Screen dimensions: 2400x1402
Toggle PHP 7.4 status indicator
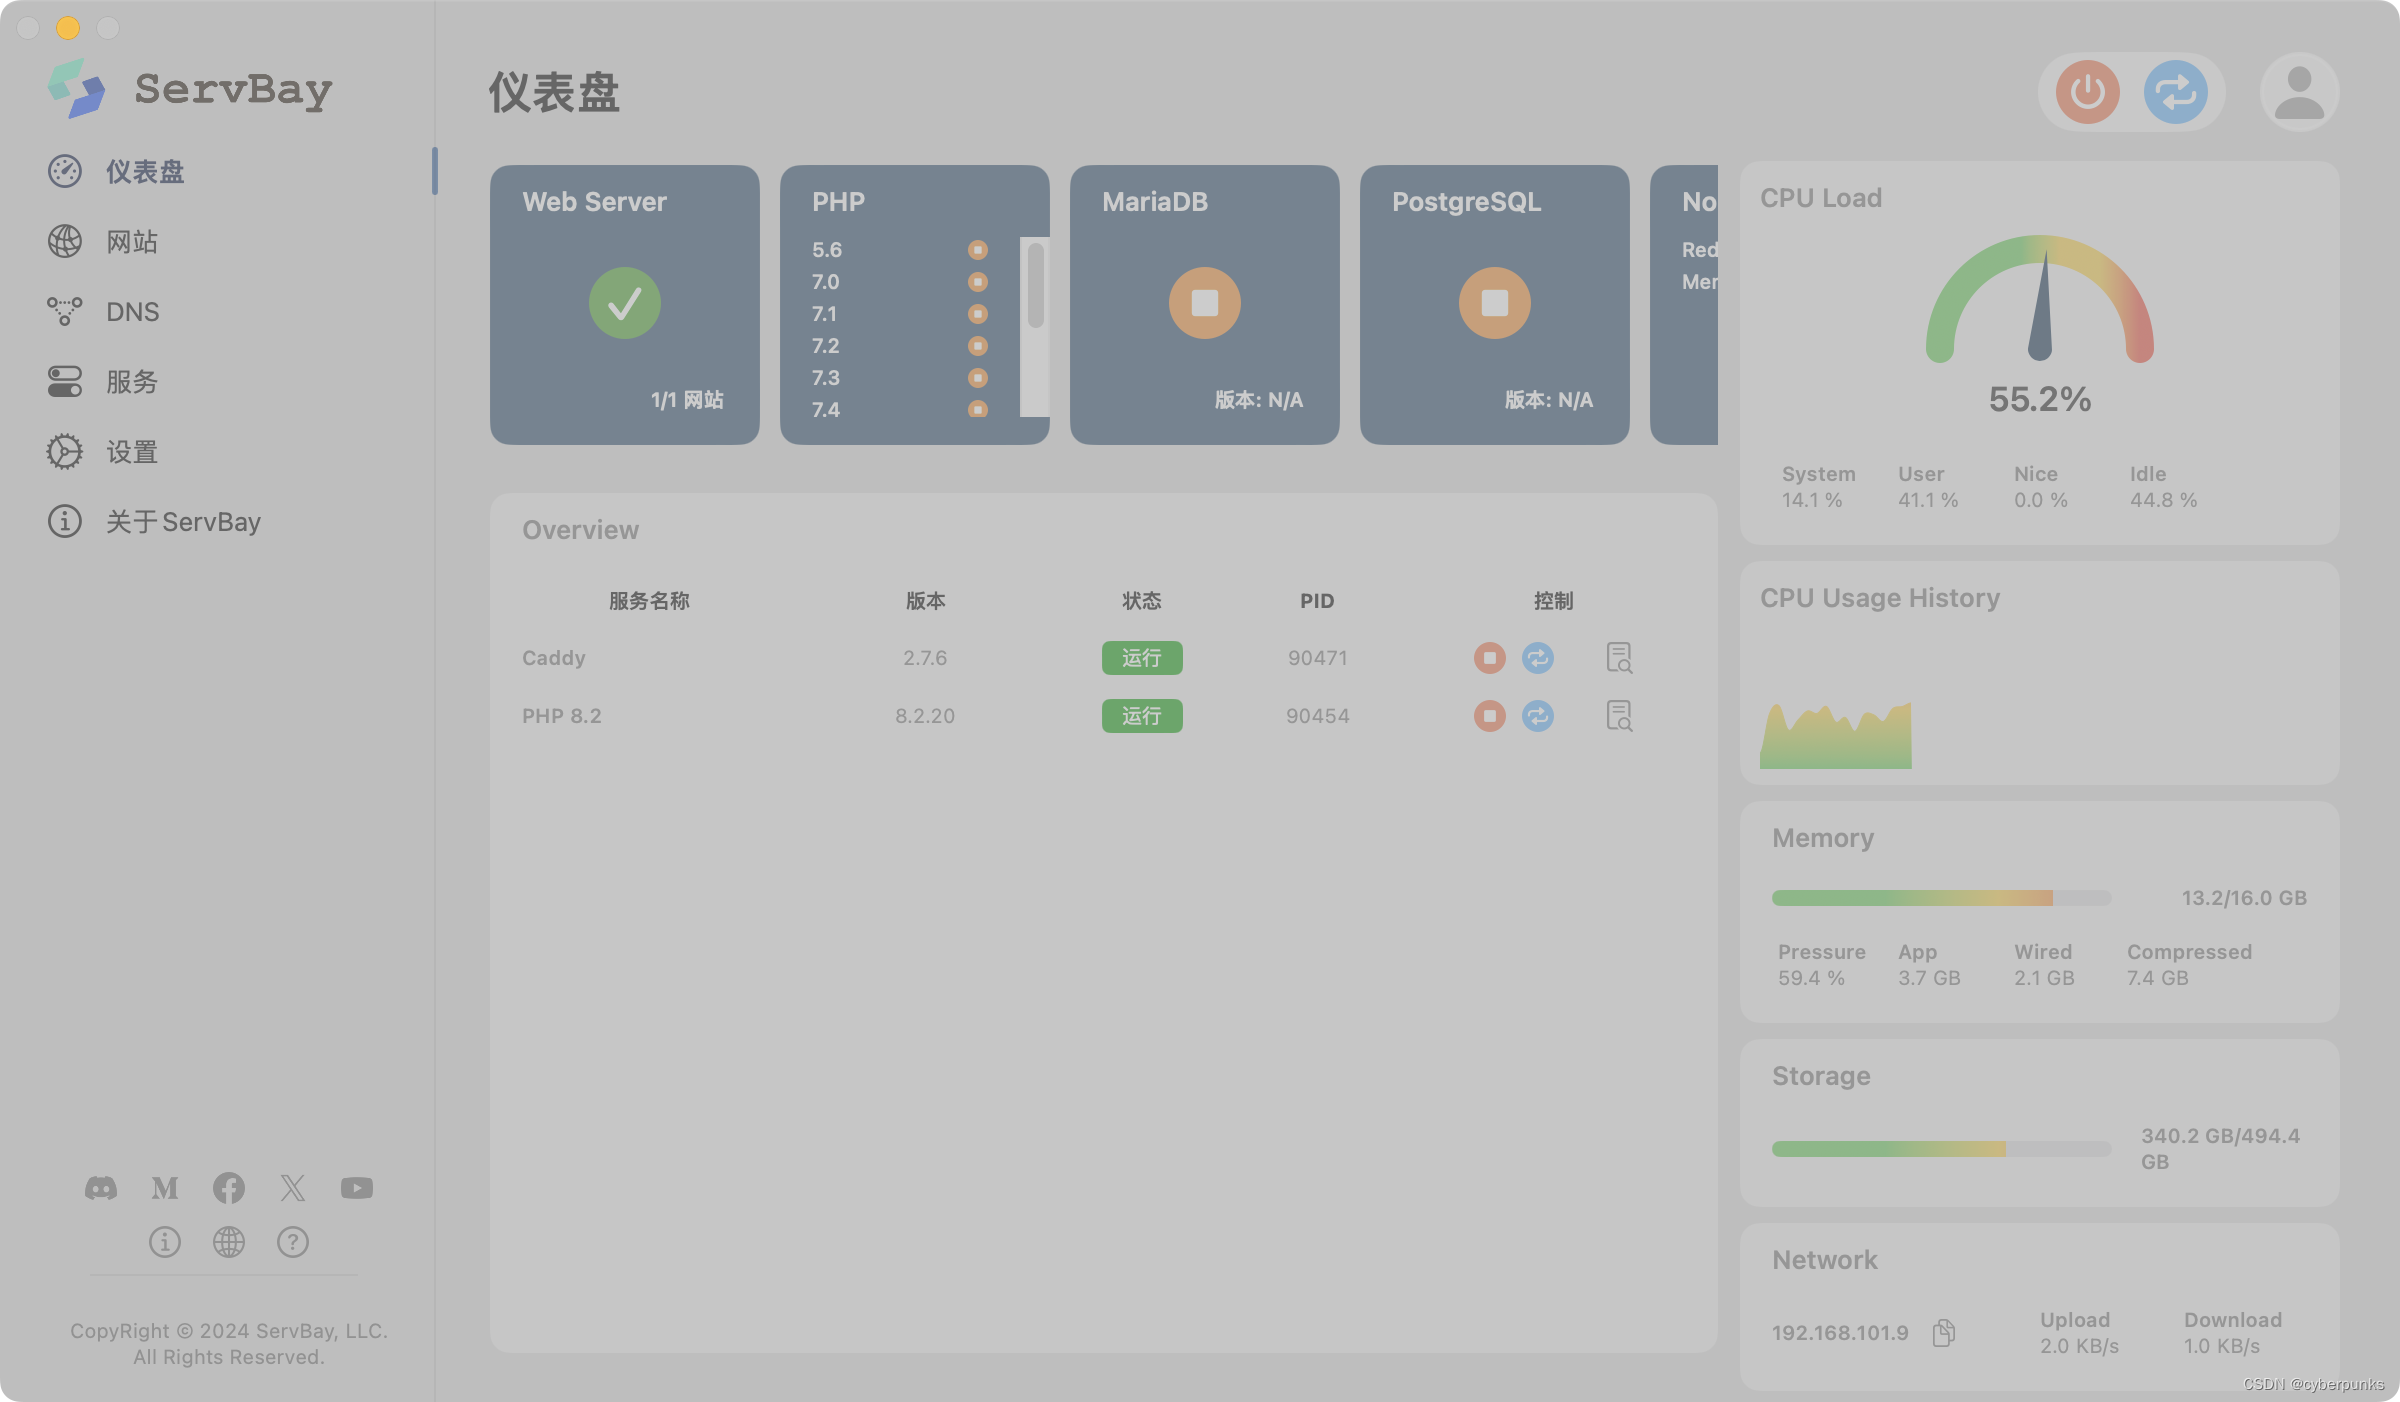click(978, 408)
